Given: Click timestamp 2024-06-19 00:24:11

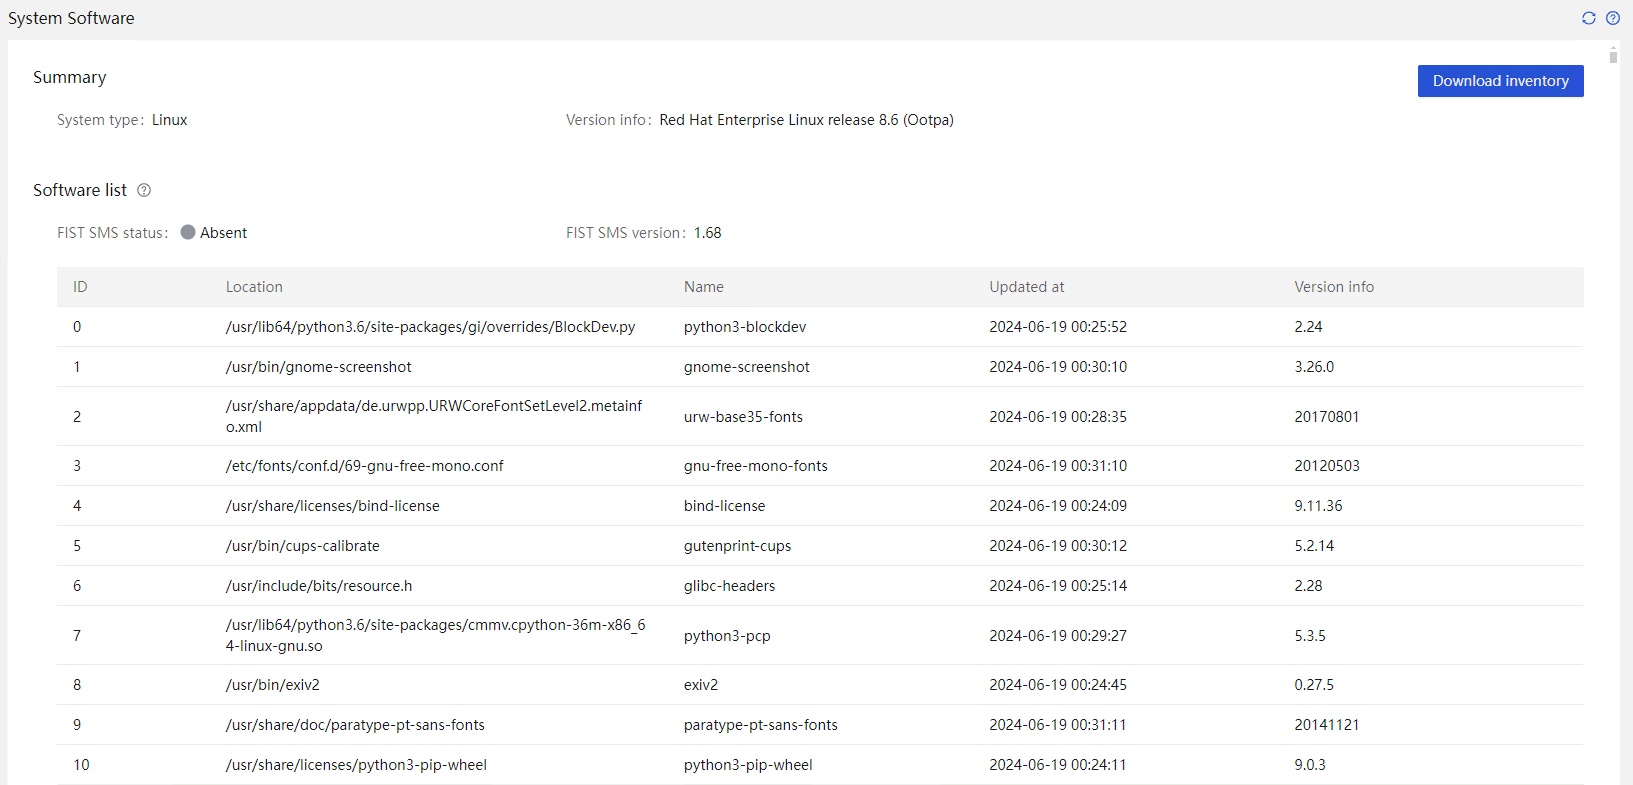Looking at the screenshot, I should pos(1058,765).
